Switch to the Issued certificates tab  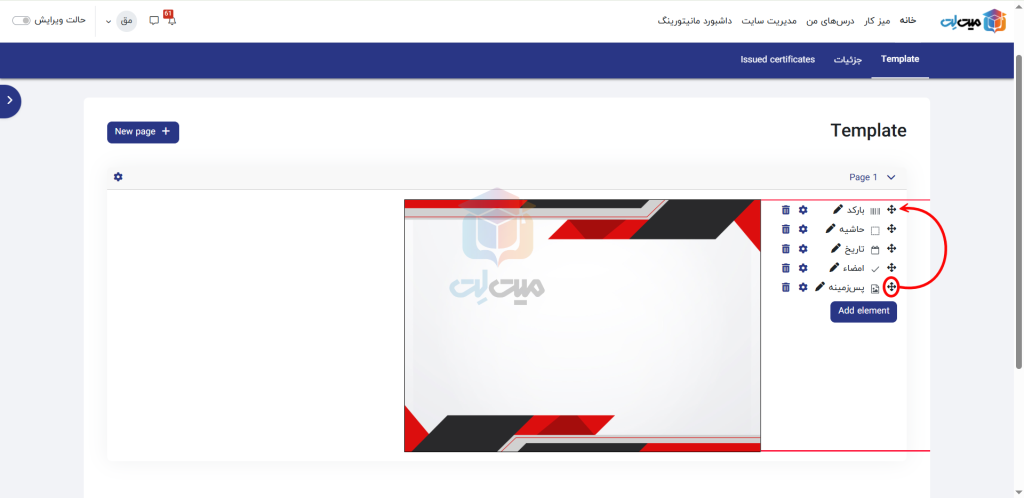(x=777, y=60)
